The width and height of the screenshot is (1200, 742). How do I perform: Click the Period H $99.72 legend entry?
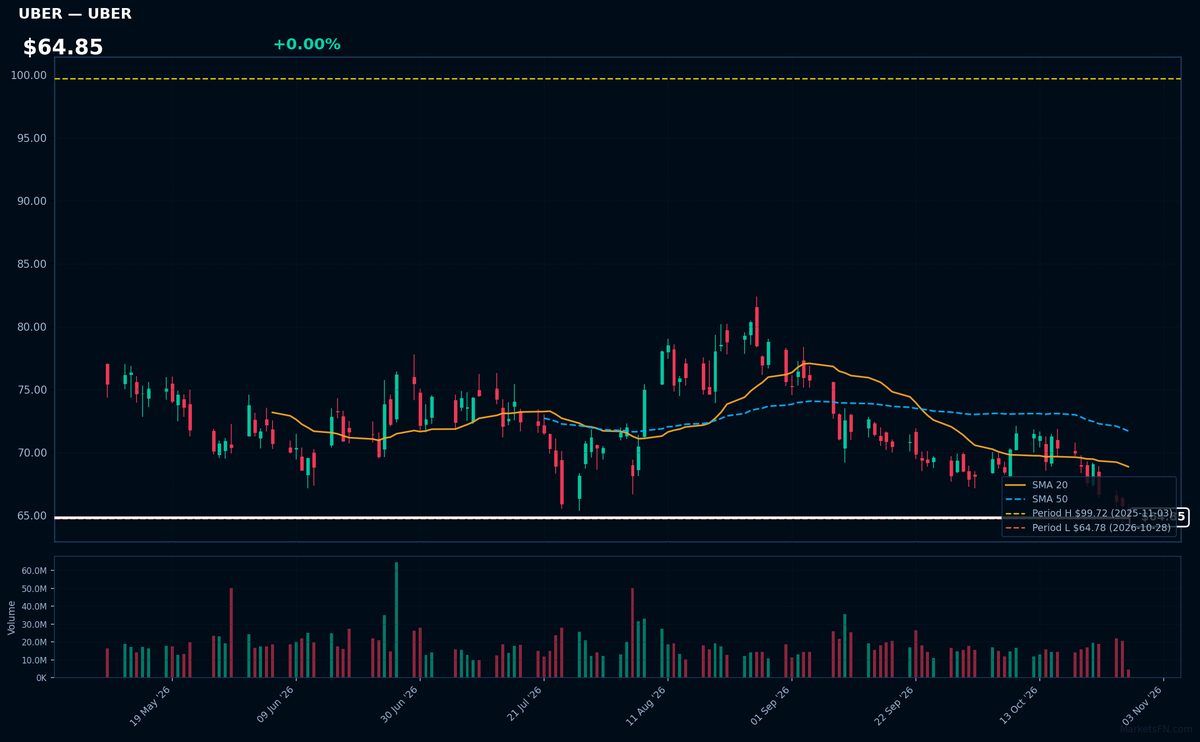[x=1089, y=513]
